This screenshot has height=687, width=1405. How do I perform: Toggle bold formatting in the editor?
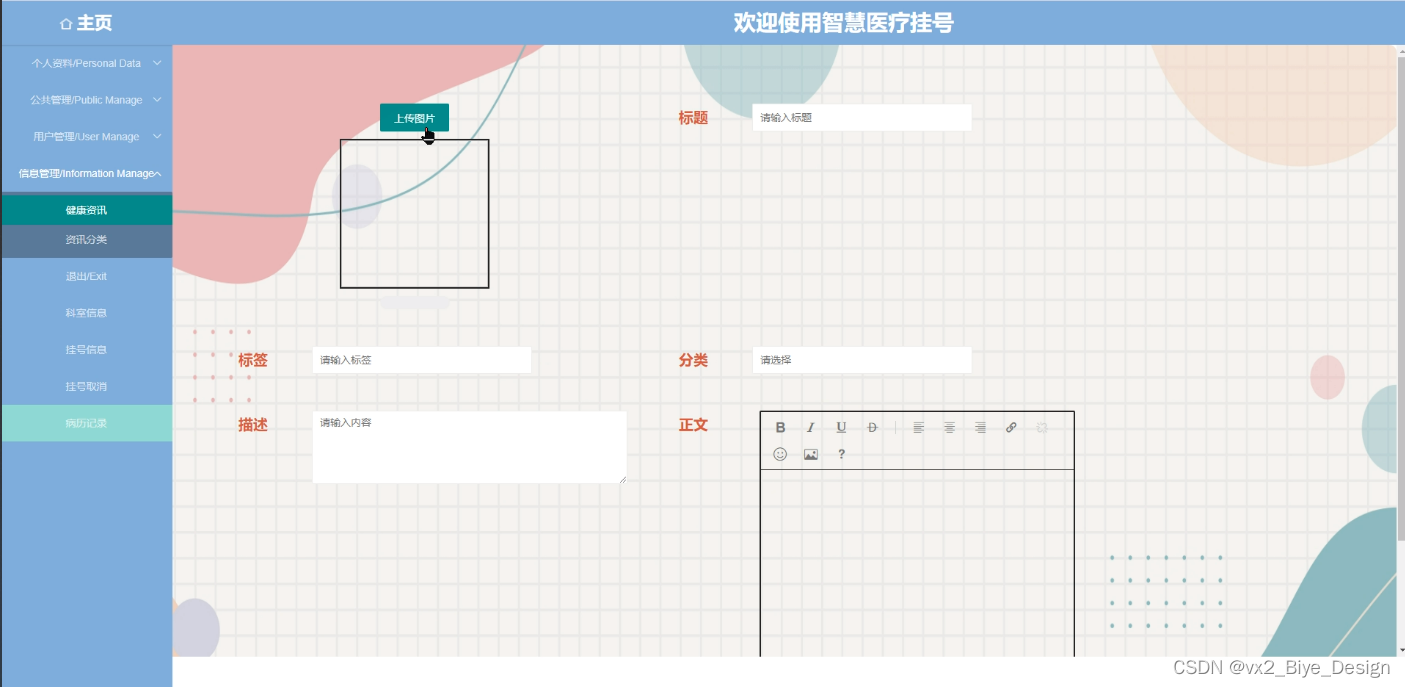[x=780, y=427]
